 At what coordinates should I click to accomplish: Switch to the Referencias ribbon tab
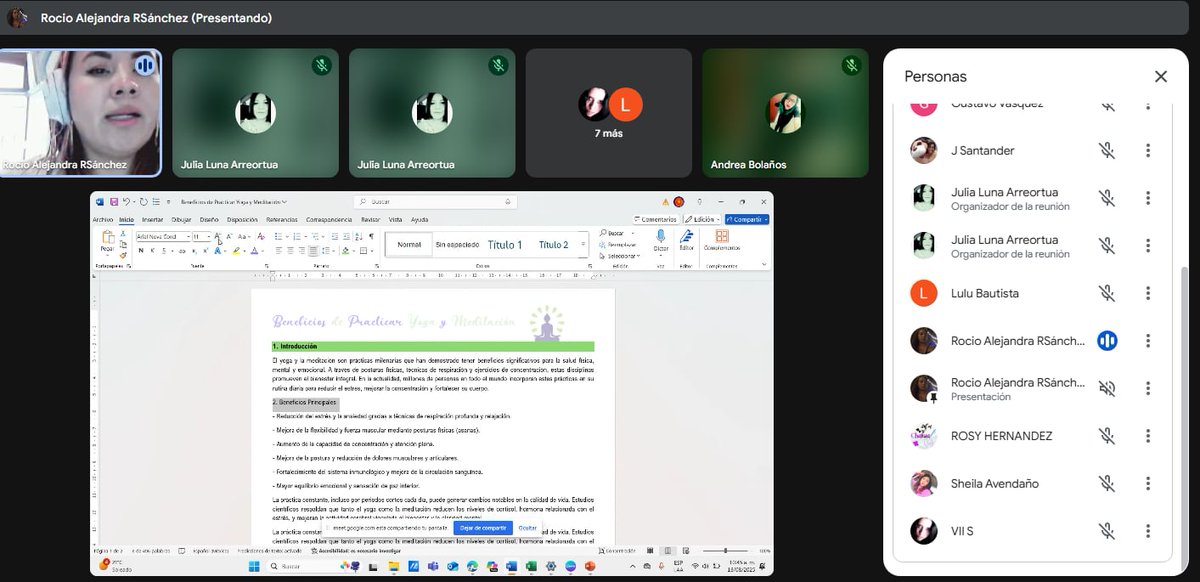(x=282, y=219)
